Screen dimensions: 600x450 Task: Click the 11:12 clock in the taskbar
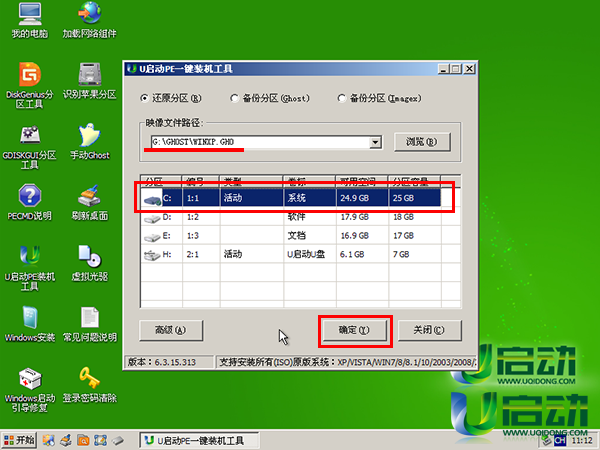coord(582,441)
